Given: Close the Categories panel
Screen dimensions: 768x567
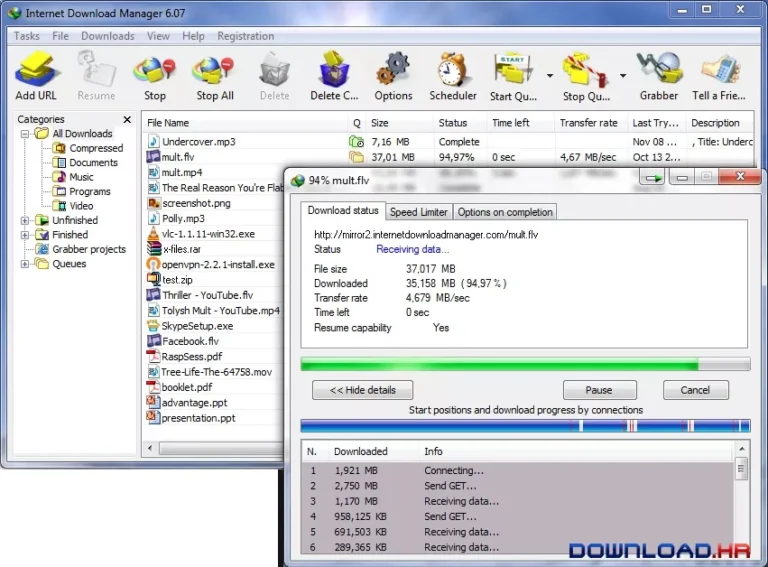Looking at the screenshot, I should coord(127,119).
